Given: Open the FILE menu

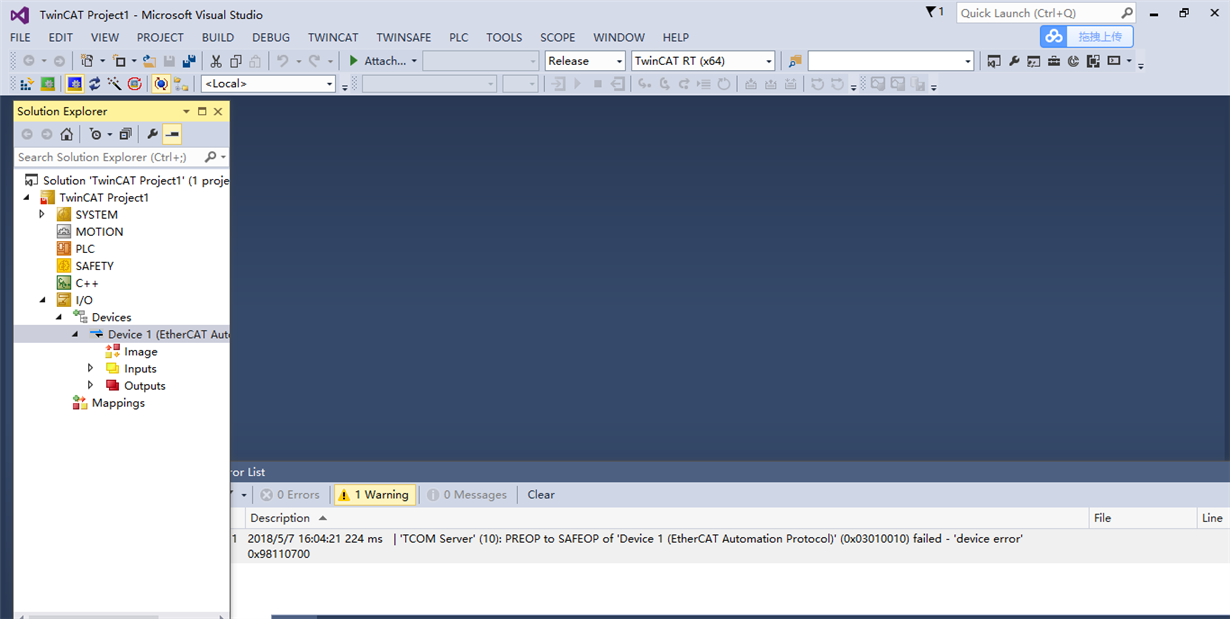Looking at the screenshot, I should [x=20, y=37].
